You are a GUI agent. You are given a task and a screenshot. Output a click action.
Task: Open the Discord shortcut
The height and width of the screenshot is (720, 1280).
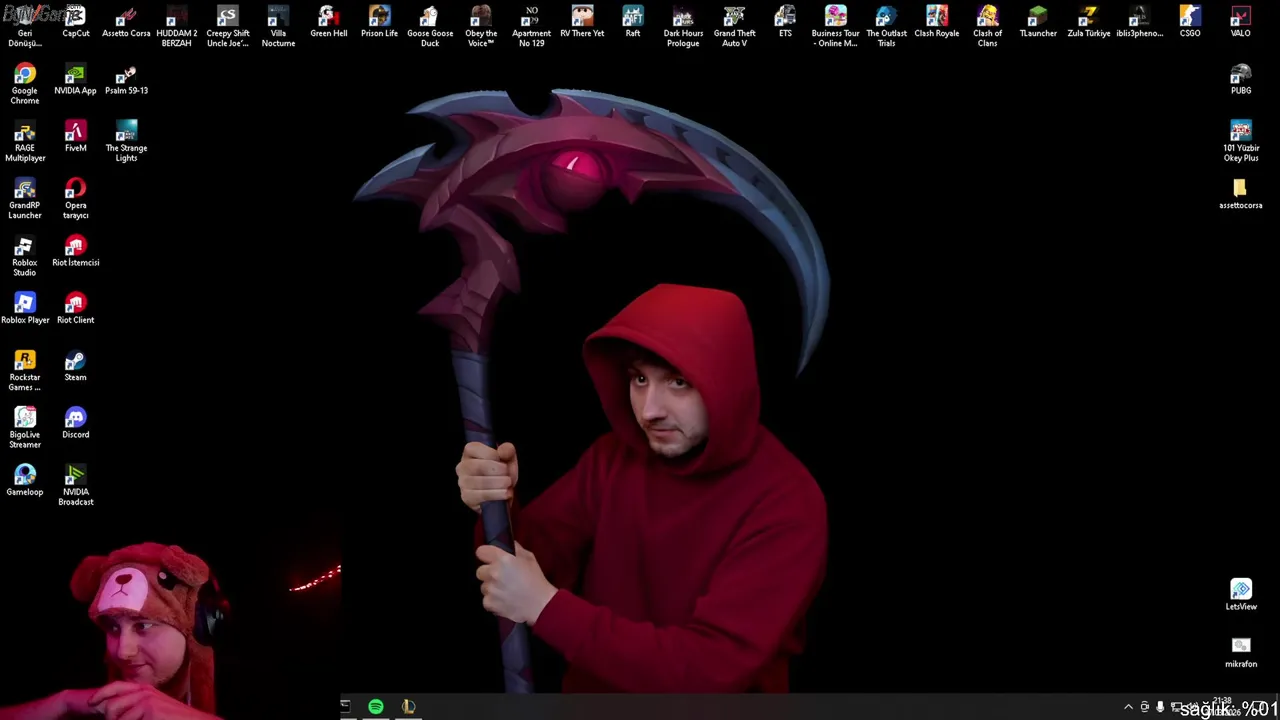(75, 424)
